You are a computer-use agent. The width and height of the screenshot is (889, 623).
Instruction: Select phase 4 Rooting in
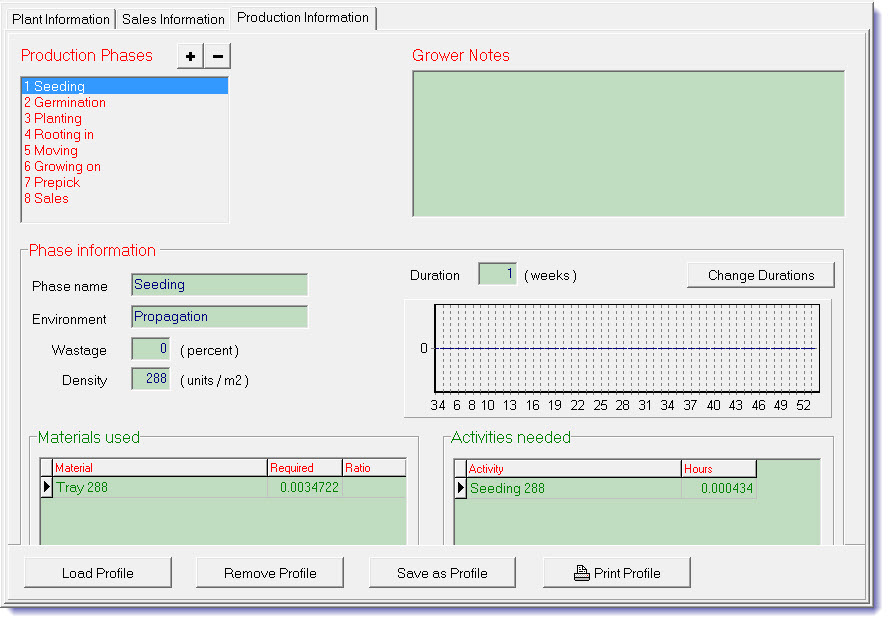point(124,134)
